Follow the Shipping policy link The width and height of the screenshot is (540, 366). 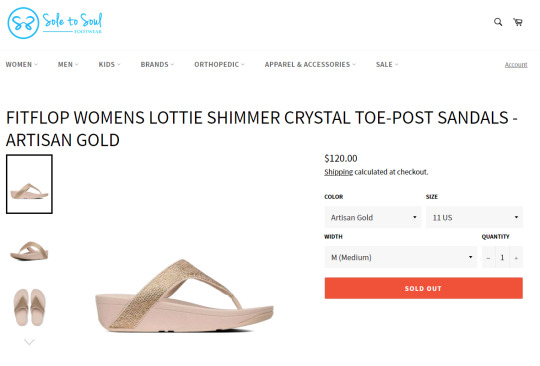[x=339, y=172]
